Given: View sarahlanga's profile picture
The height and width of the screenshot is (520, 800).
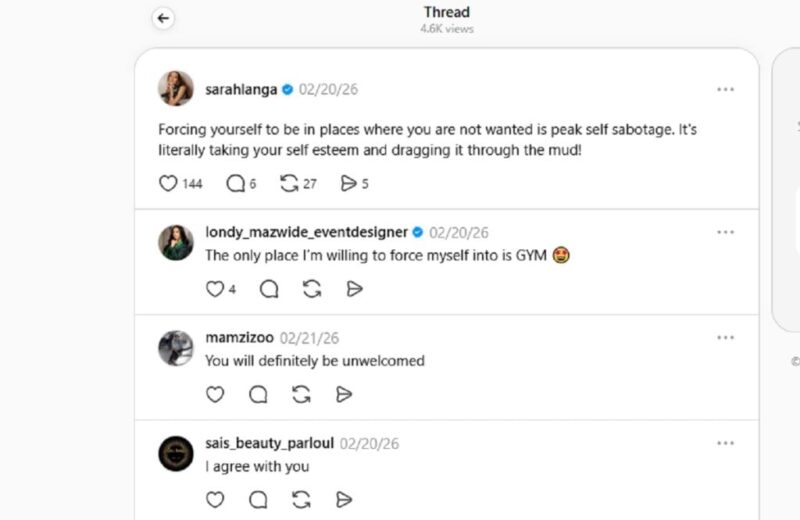Looking at the screenshot, I should (176, 89).
